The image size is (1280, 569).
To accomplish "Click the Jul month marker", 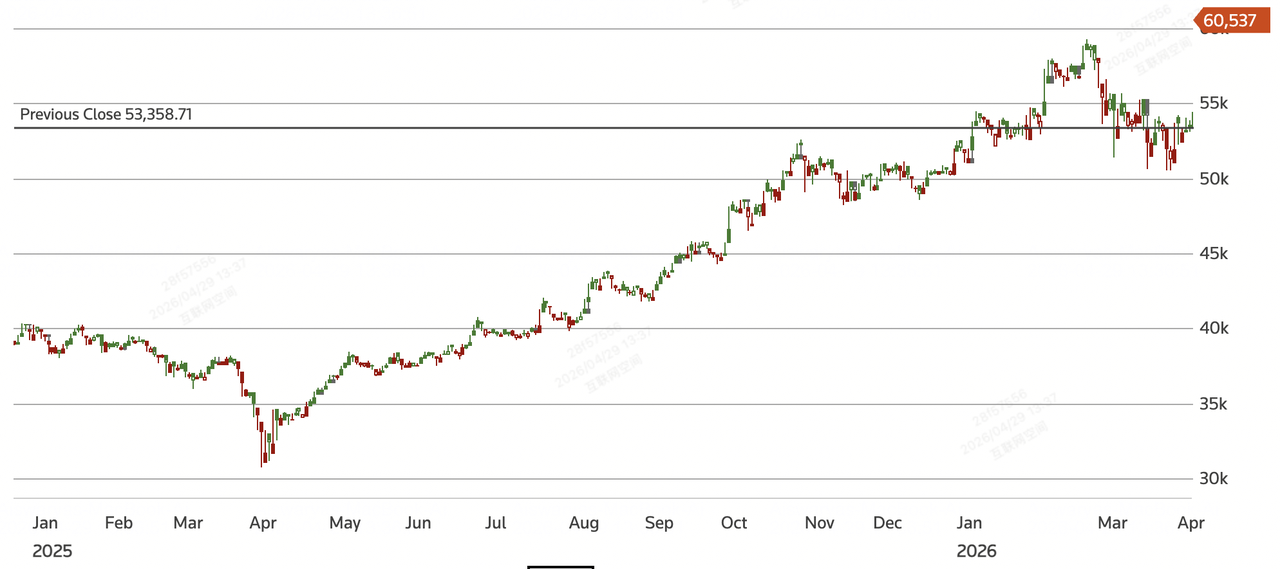I will (x=495, y=523).
